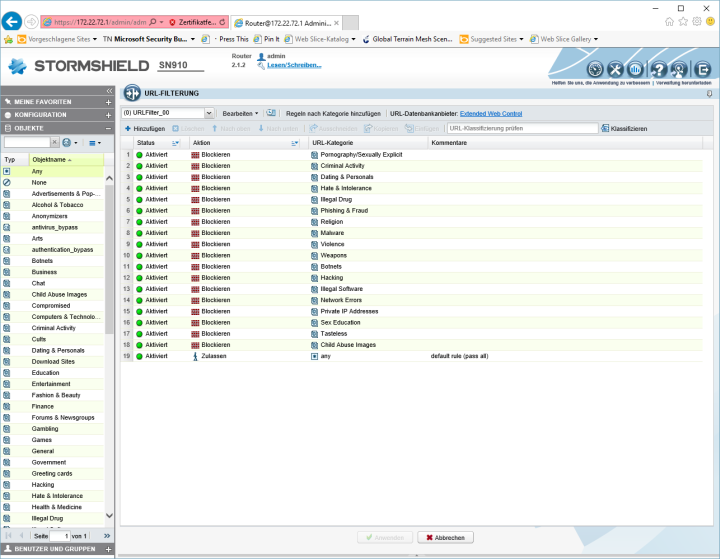Open the Bearbeiten dropdown menu
This screenshot has width=720, height=559.
[x=240, y=114]
